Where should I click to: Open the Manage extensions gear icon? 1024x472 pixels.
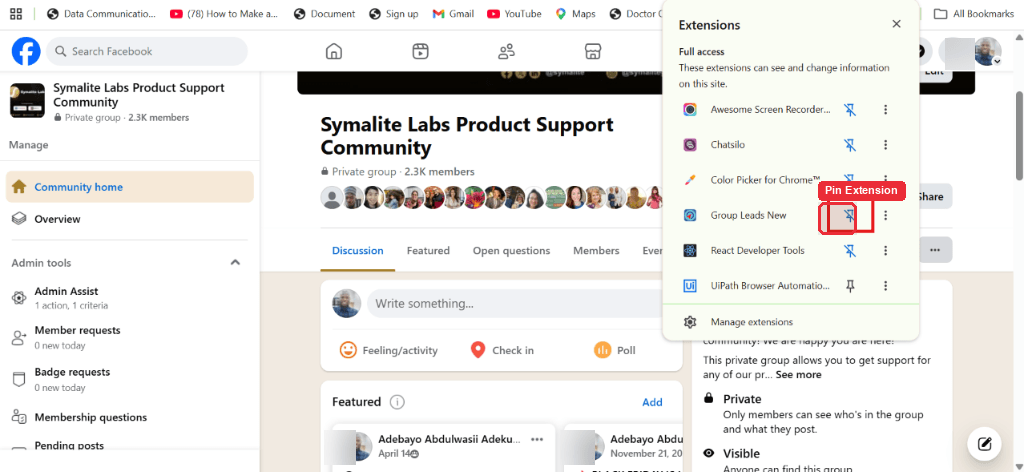pyautogui.click(x=690, y=322)
